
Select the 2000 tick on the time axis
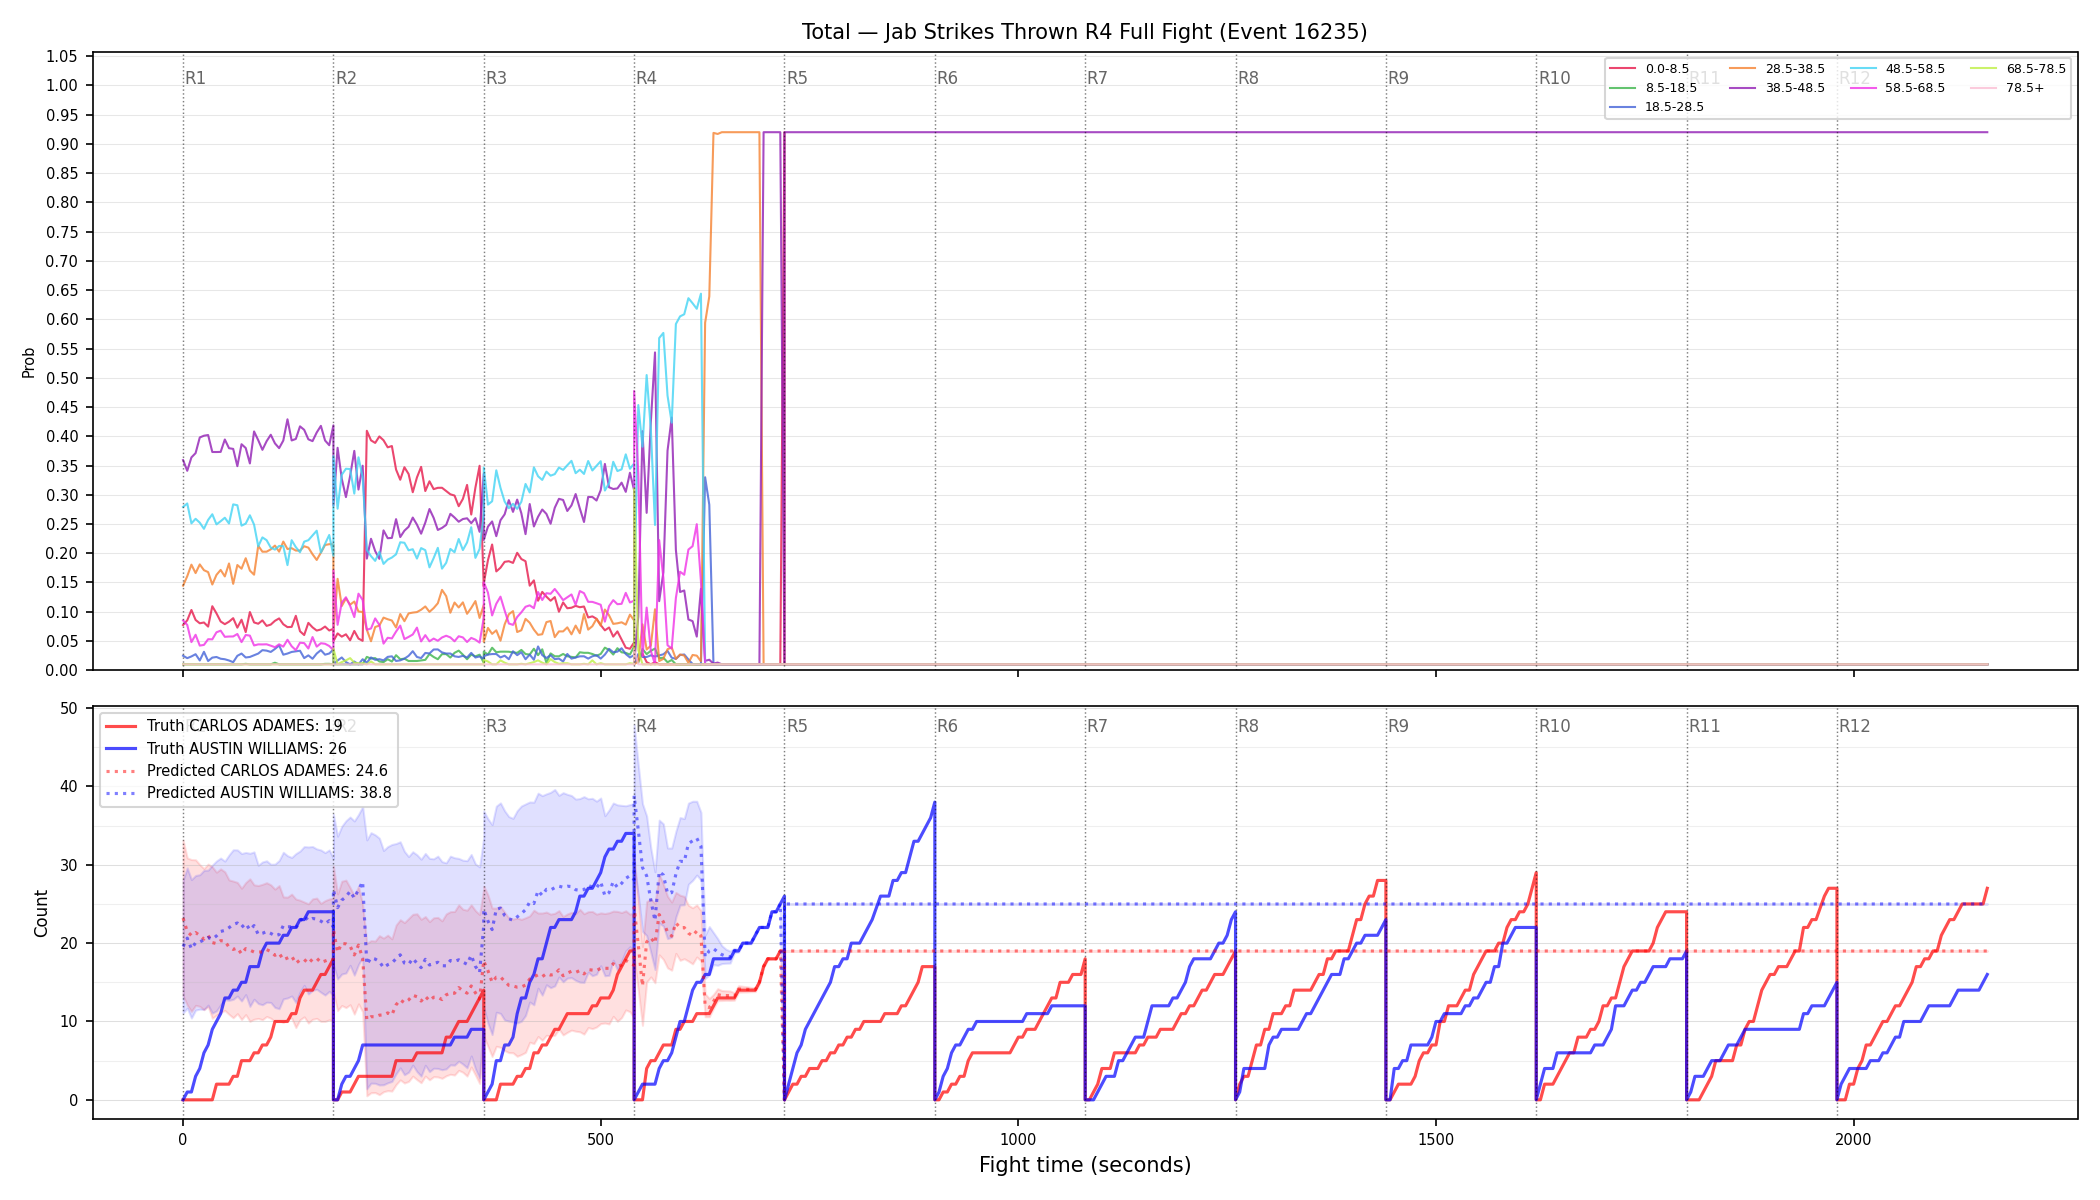[x=1854, y=1139]
